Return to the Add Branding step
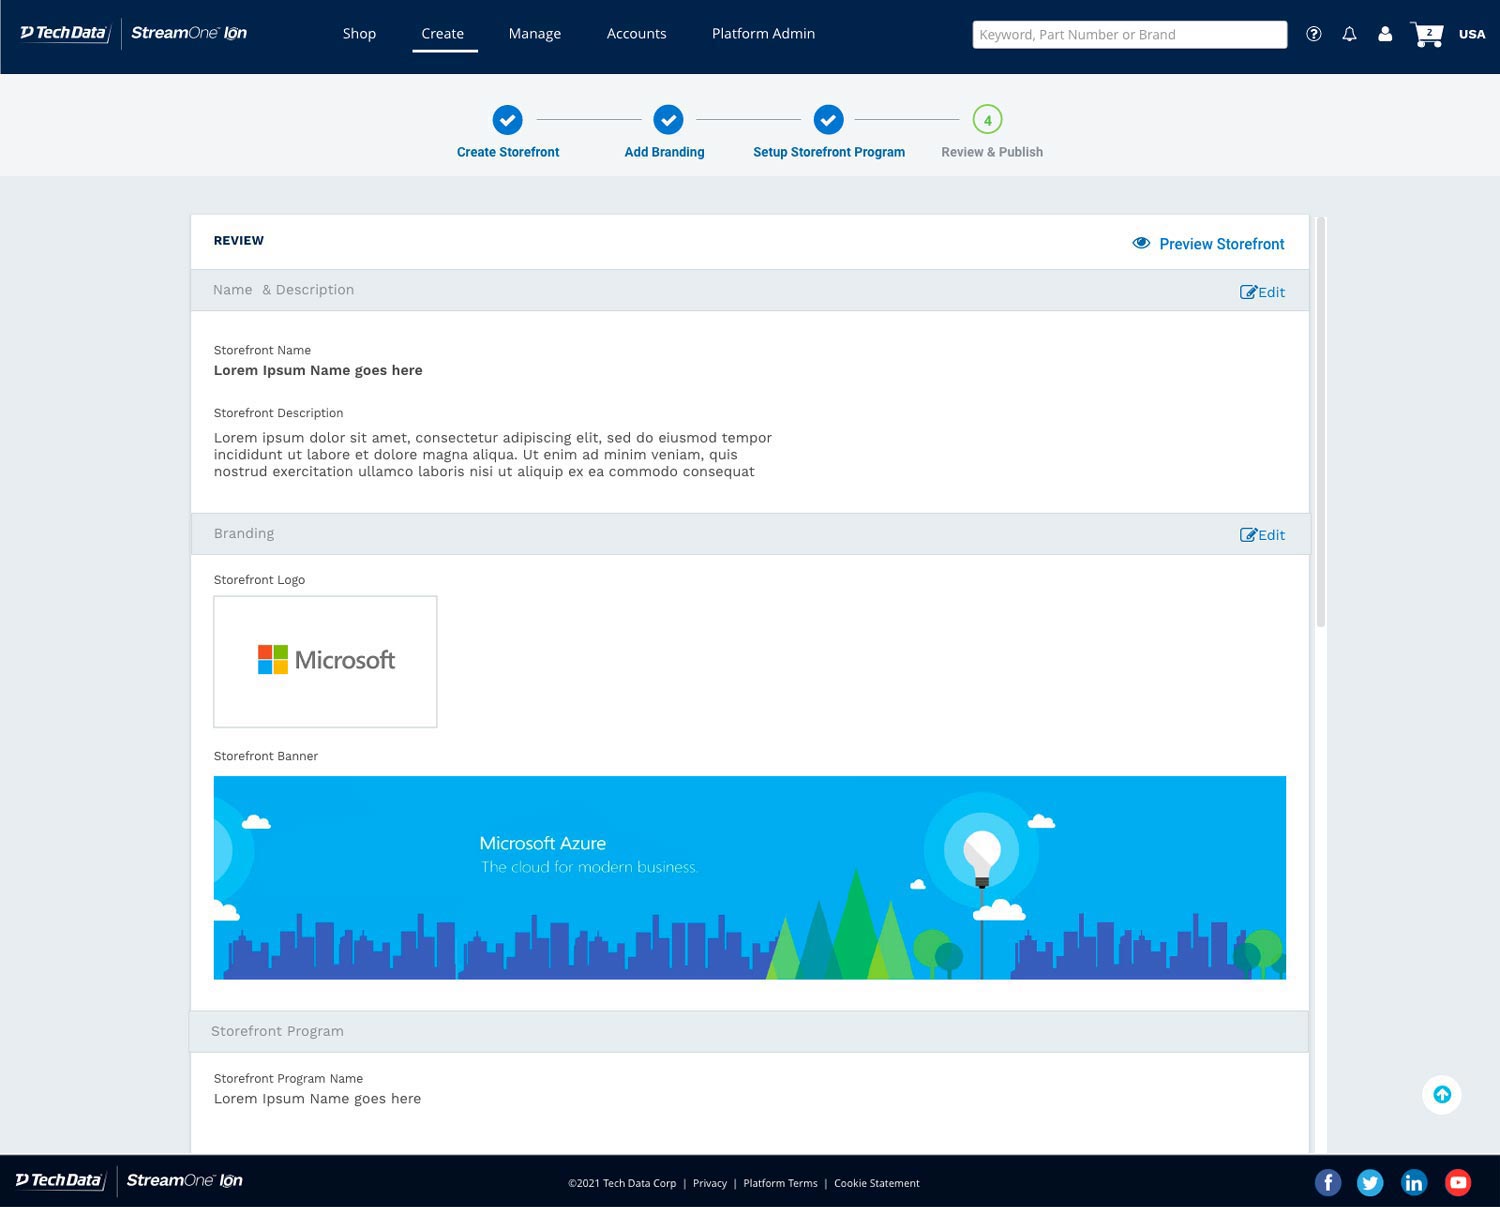 [667, 121]
